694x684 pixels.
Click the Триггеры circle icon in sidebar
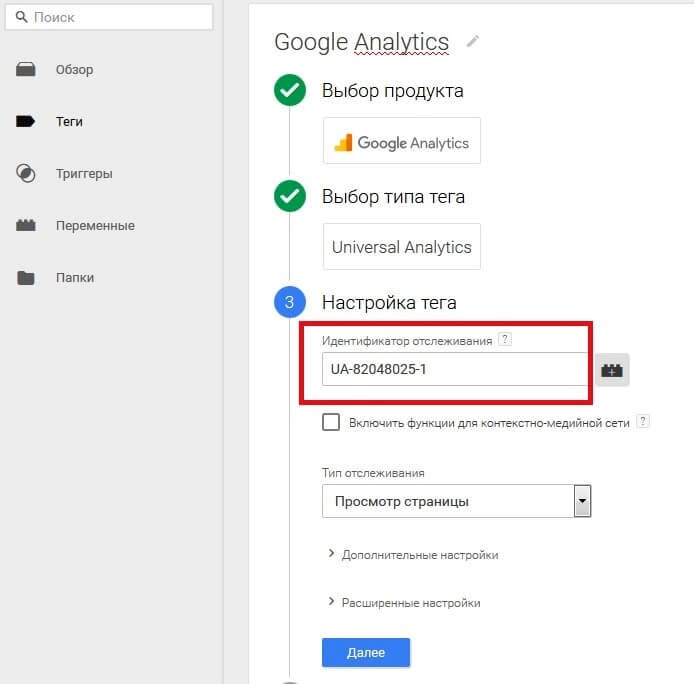[26, 173]
